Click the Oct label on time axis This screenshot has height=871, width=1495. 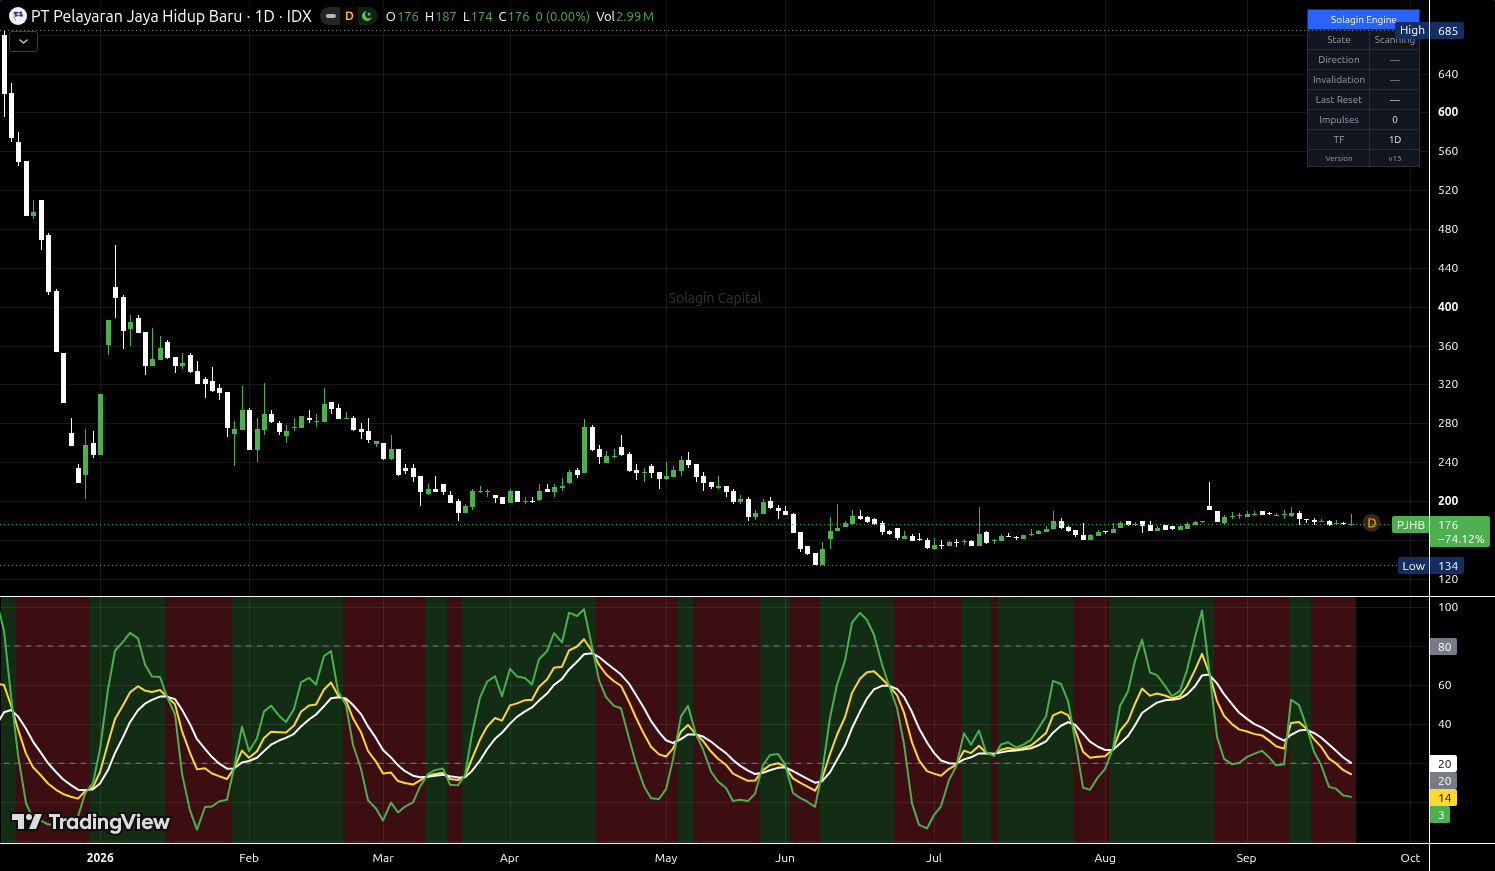(x=1410, y=858)
